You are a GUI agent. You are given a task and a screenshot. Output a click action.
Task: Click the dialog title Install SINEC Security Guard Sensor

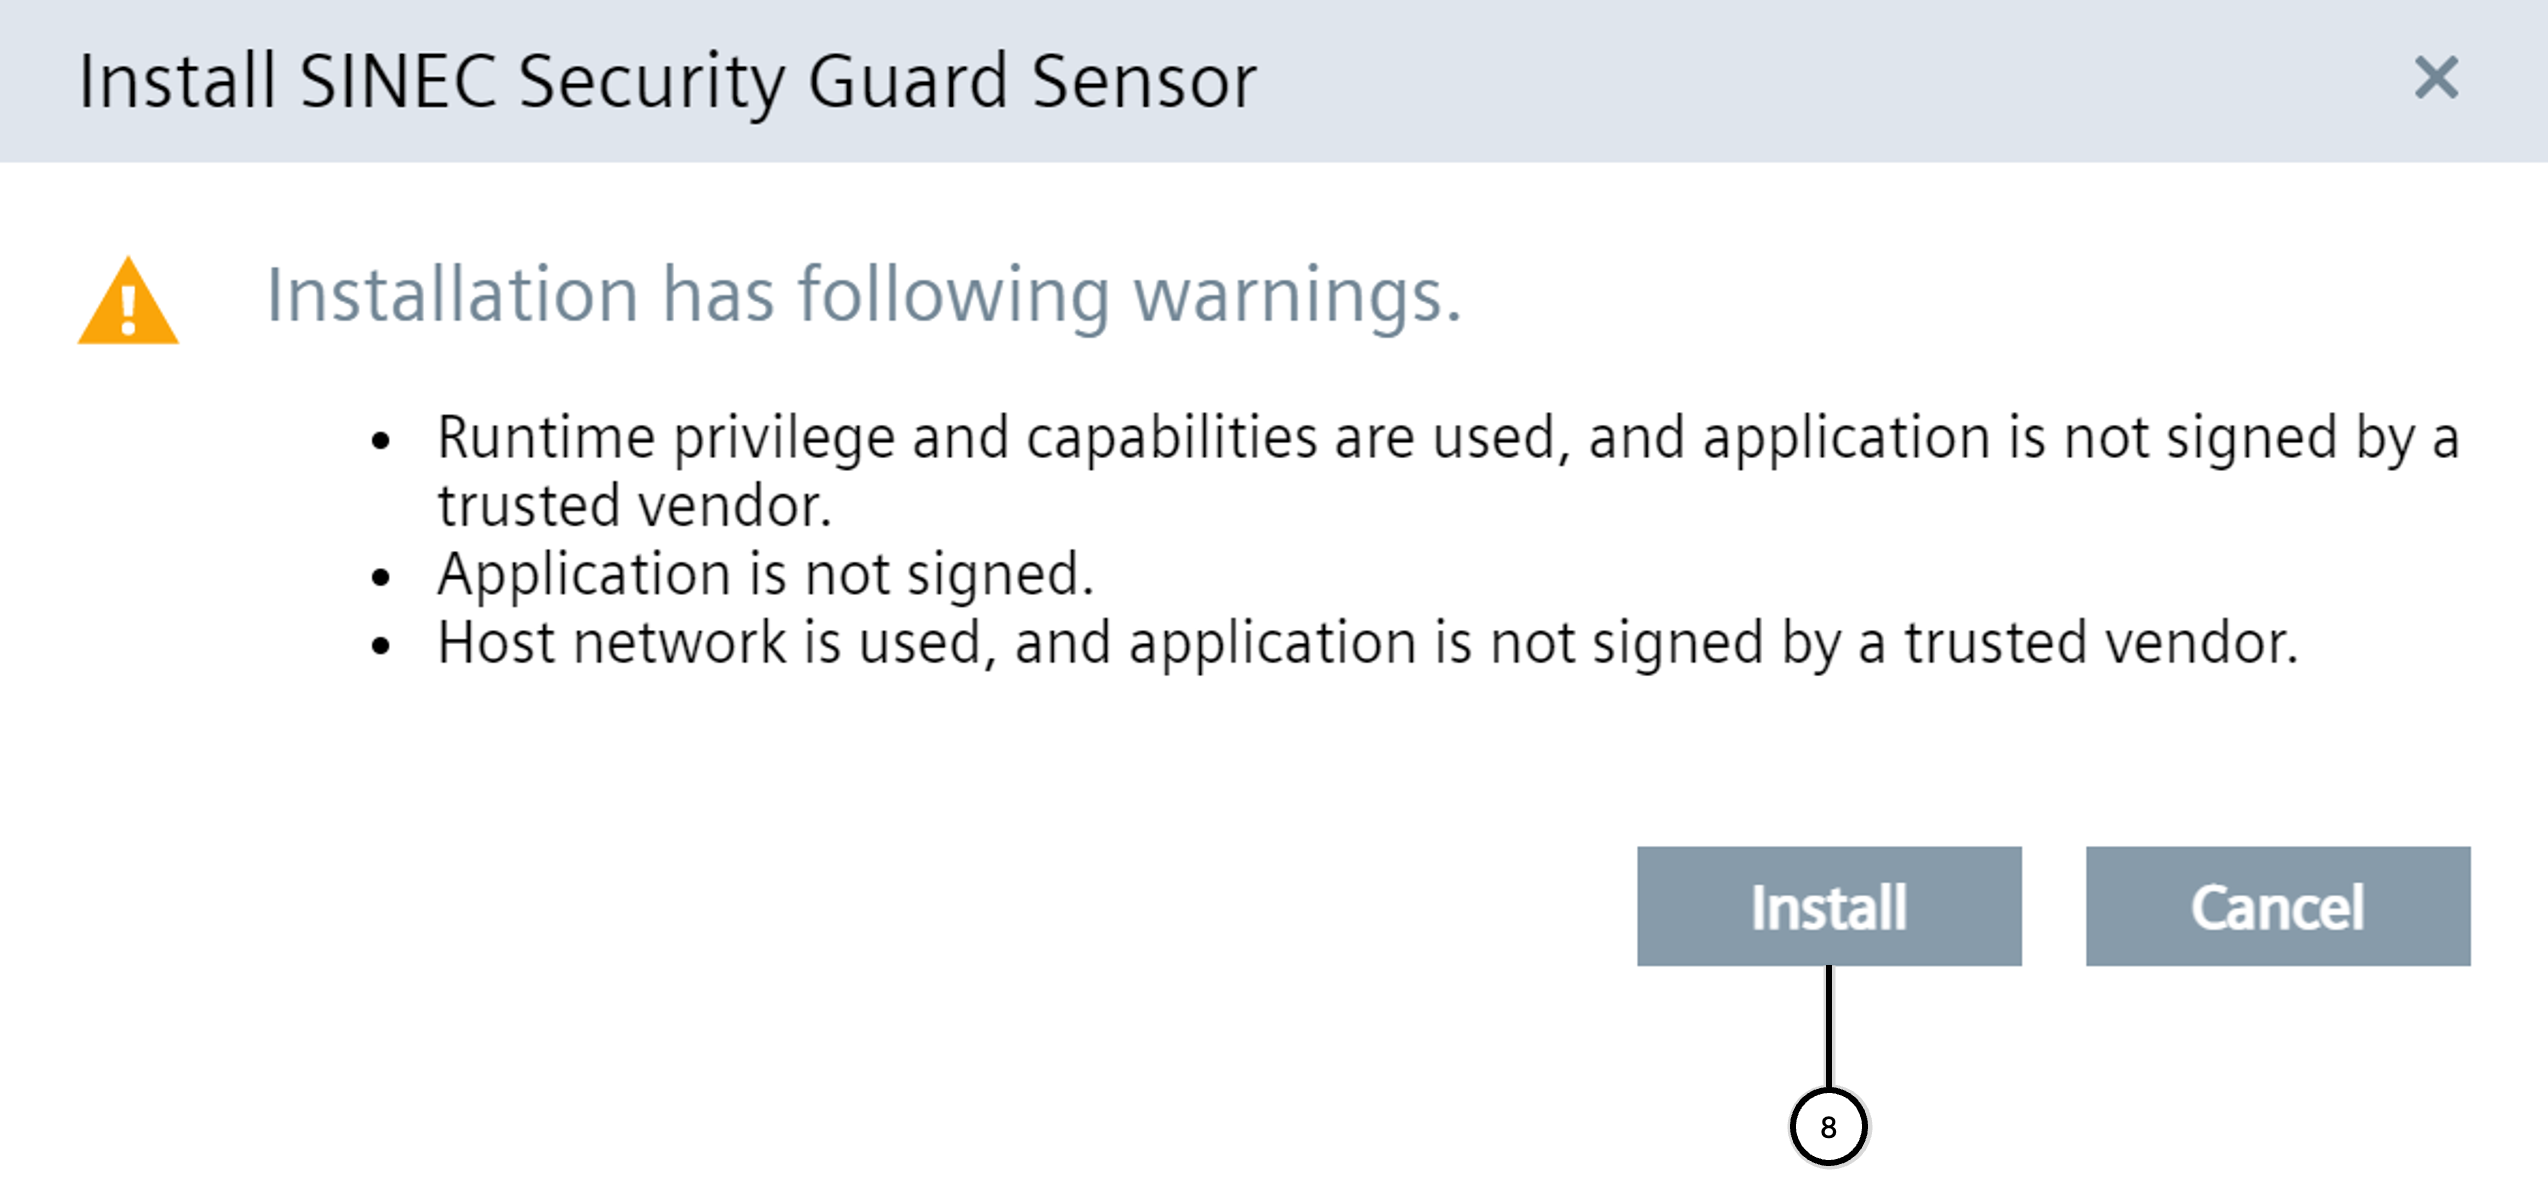(667, 82)
